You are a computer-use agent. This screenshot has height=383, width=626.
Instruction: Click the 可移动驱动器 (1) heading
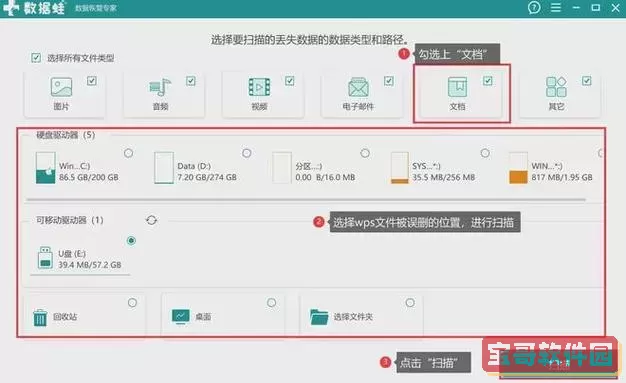(69, 220)
